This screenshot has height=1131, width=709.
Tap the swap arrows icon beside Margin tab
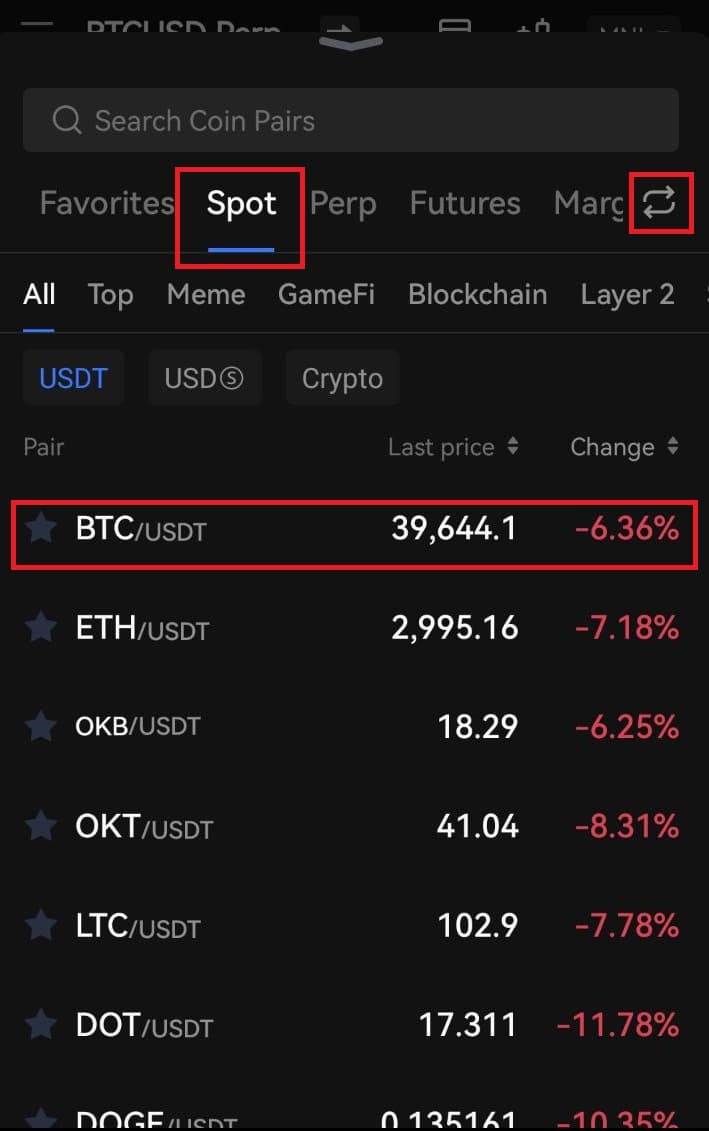[x=659, y=203]
